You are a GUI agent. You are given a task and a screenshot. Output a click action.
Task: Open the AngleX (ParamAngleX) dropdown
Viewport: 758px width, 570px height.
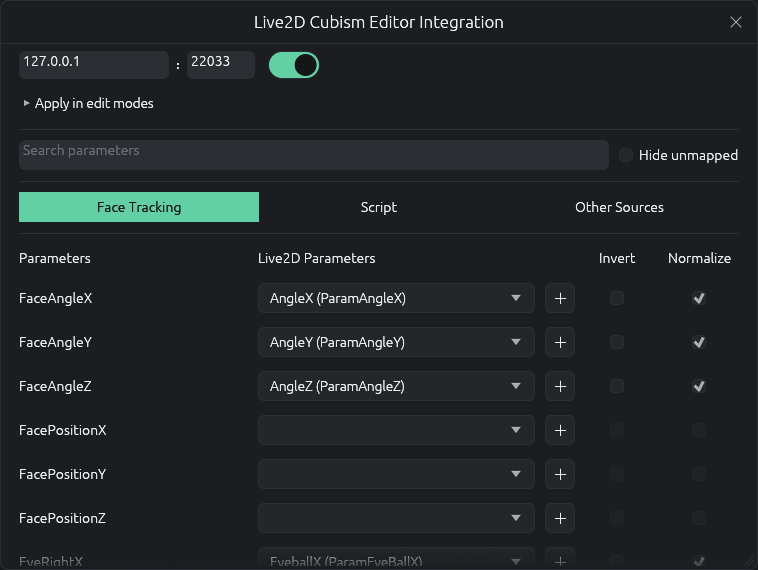396,298
